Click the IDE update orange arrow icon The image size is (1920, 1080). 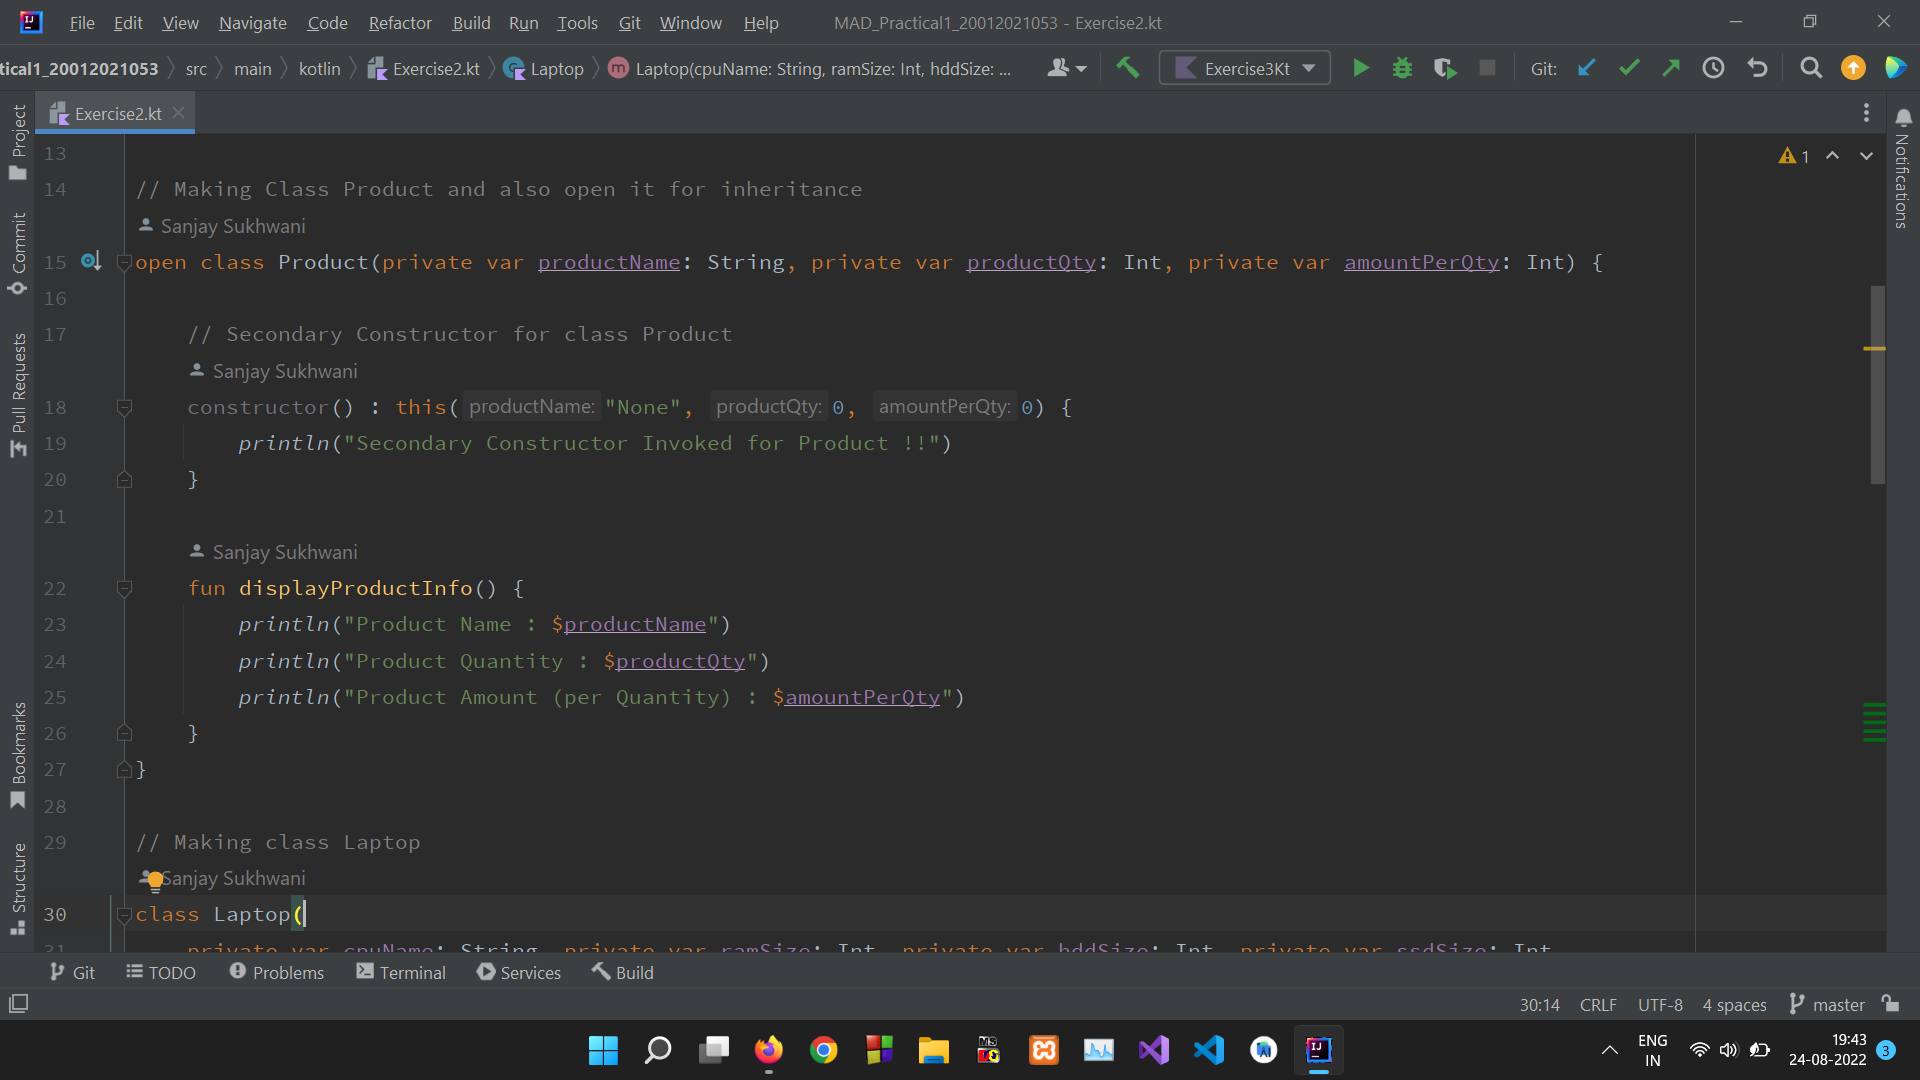click(1853, 68)
